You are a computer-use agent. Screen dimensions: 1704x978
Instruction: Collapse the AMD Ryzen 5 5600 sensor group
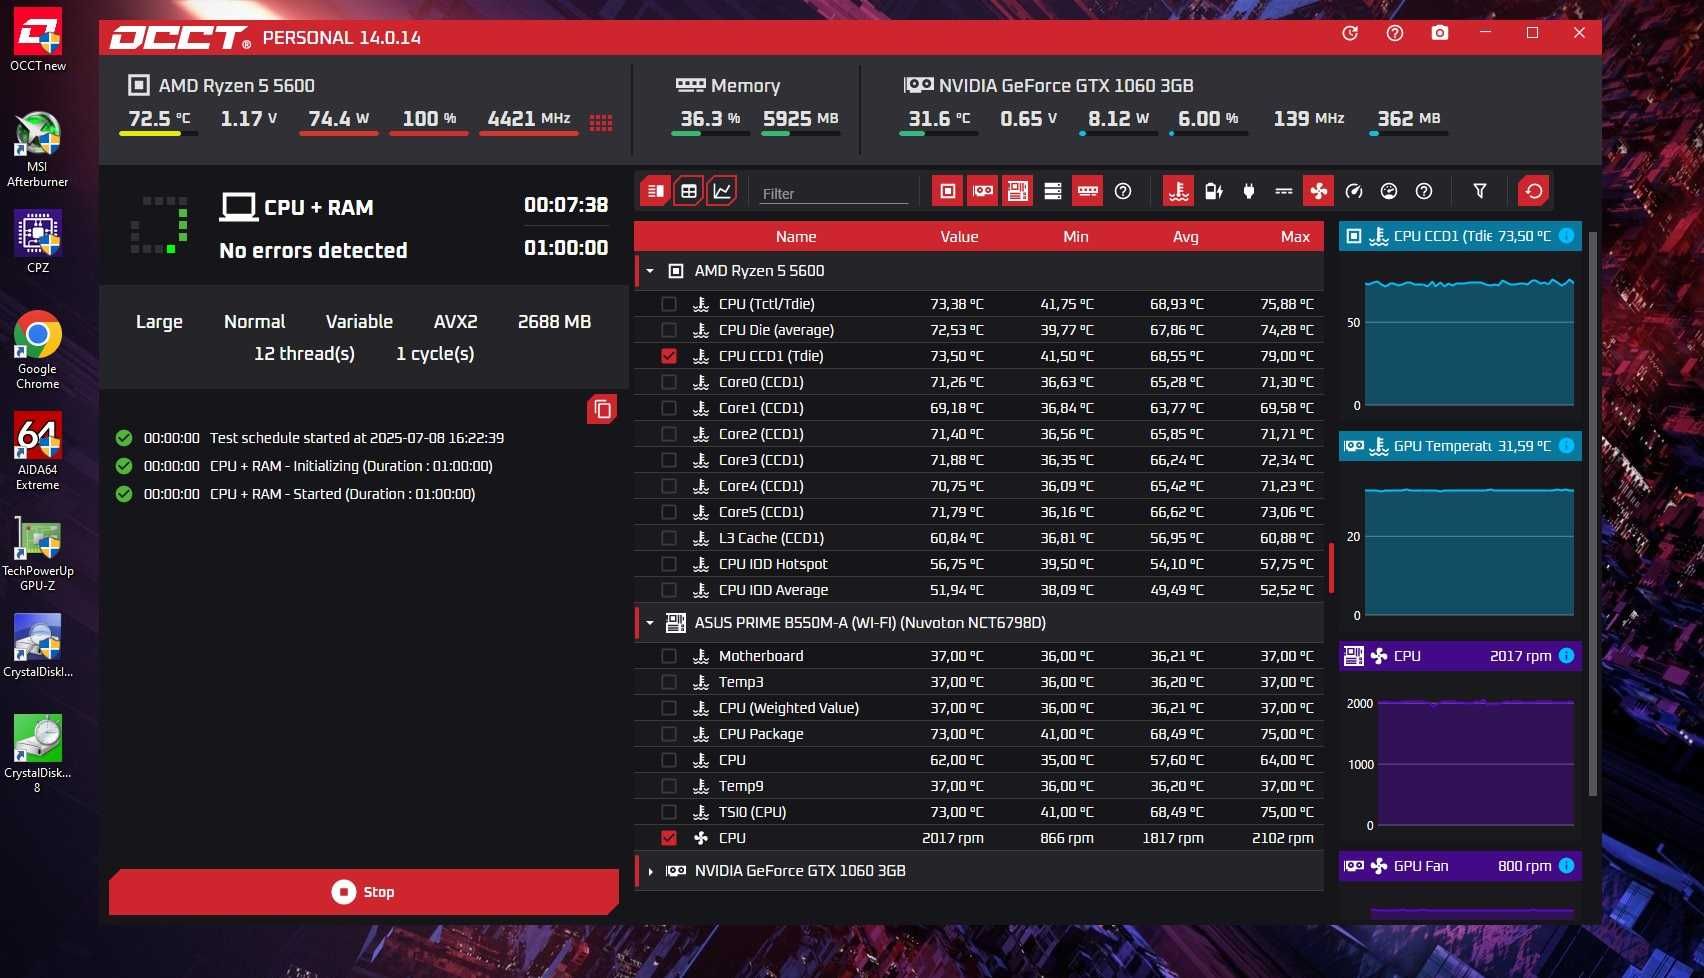coord(650,271)
